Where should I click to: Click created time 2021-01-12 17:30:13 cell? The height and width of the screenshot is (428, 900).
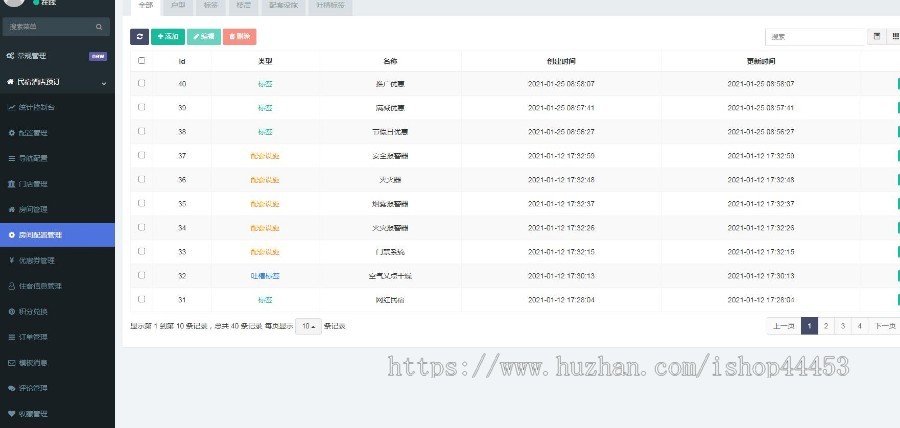tap(561, 276)
